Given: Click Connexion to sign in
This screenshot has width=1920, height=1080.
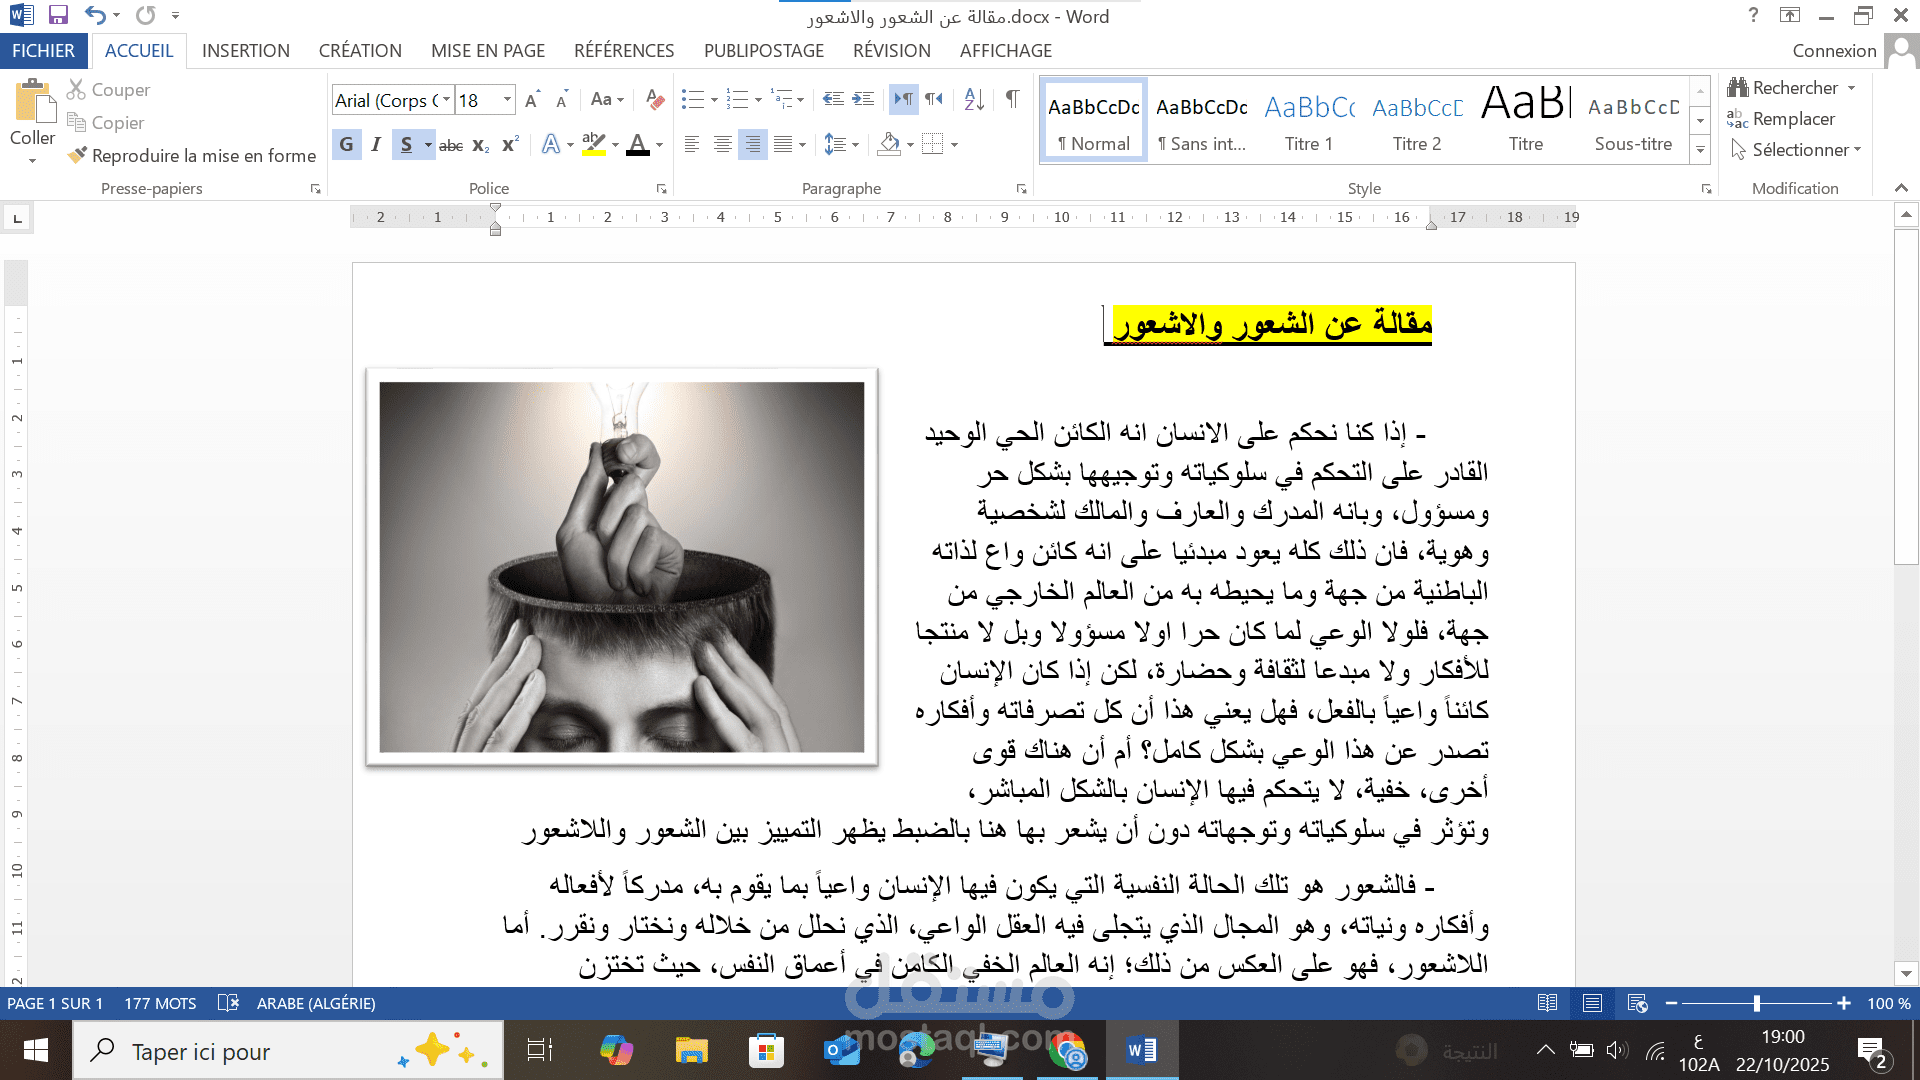Looking at the screenshot, I should pos(1834,50).
